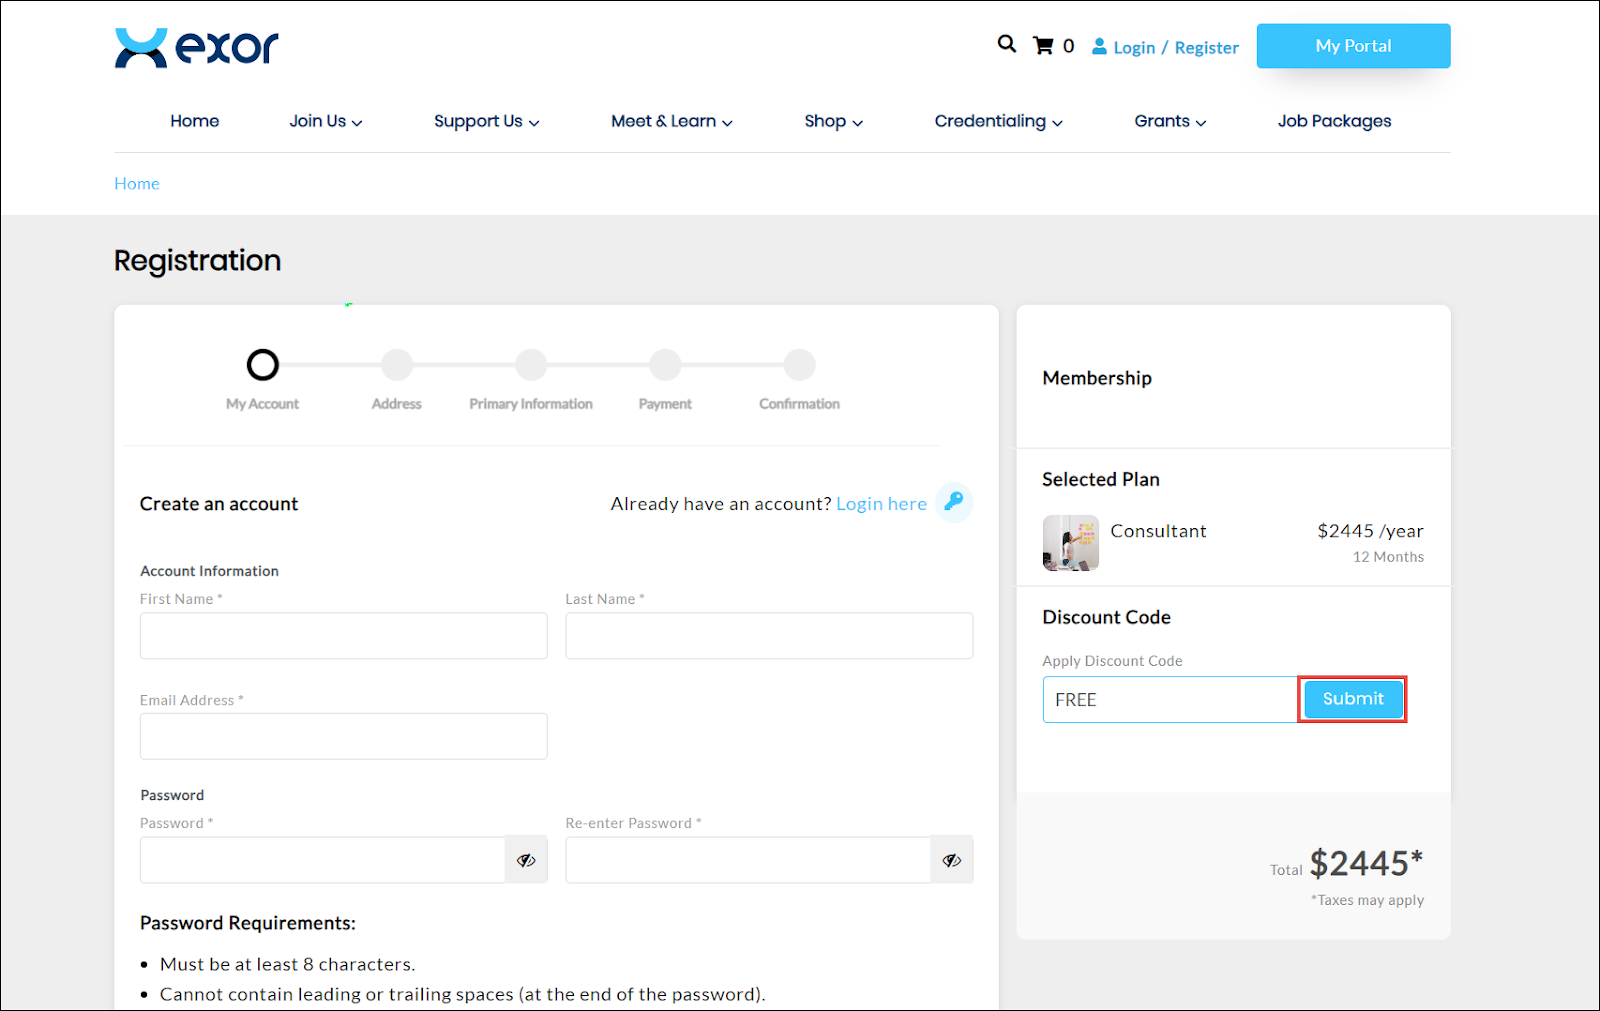Click the My Portal button

1353,46
